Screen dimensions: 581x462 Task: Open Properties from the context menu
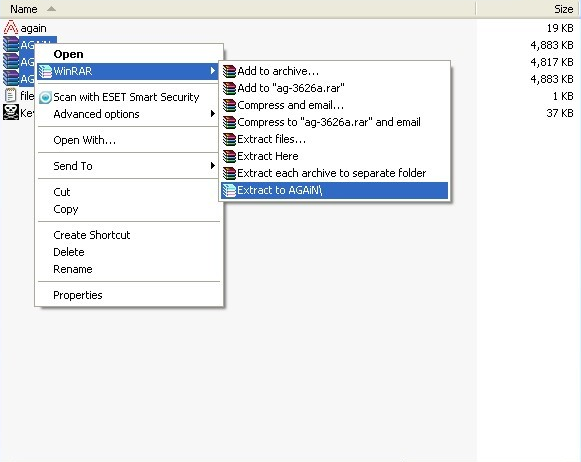129,295
